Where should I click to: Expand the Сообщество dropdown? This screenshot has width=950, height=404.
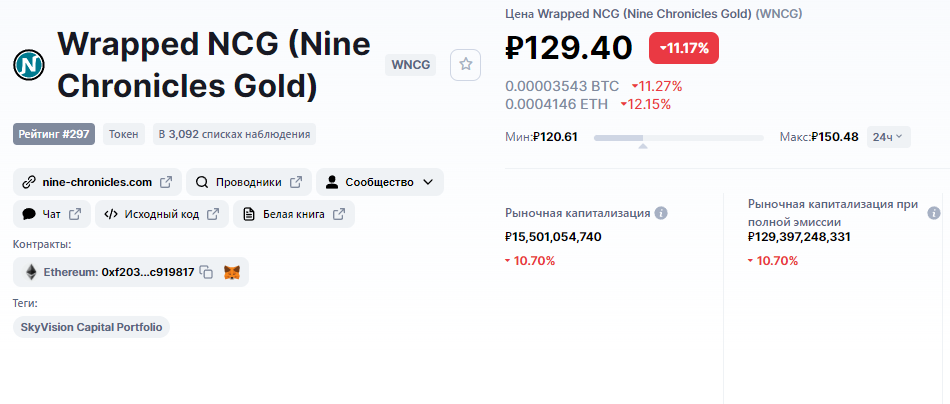pos(380,182)
